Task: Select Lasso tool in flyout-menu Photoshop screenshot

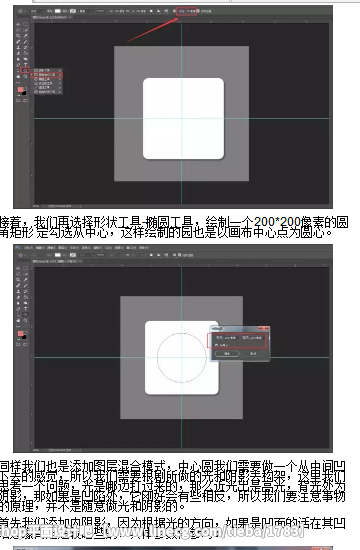Action: [x=18, y=30]
